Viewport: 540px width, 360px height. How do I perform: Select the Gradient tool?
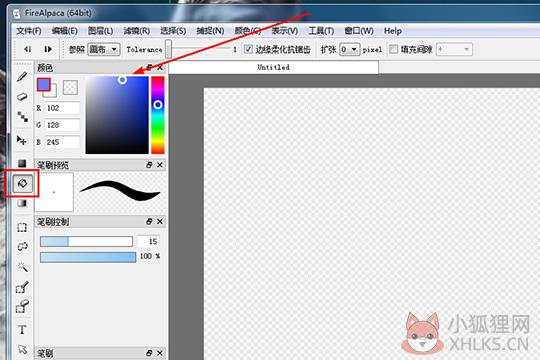click(x=22, y=203)
